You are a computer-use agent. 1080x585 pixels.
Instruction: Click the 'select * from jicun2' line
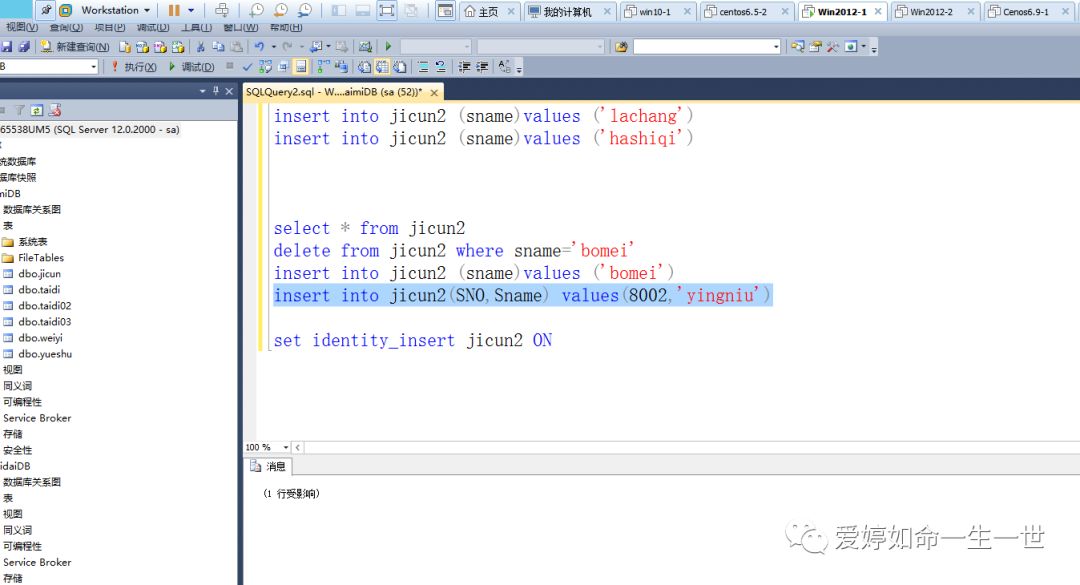click(x=369, y=228)
